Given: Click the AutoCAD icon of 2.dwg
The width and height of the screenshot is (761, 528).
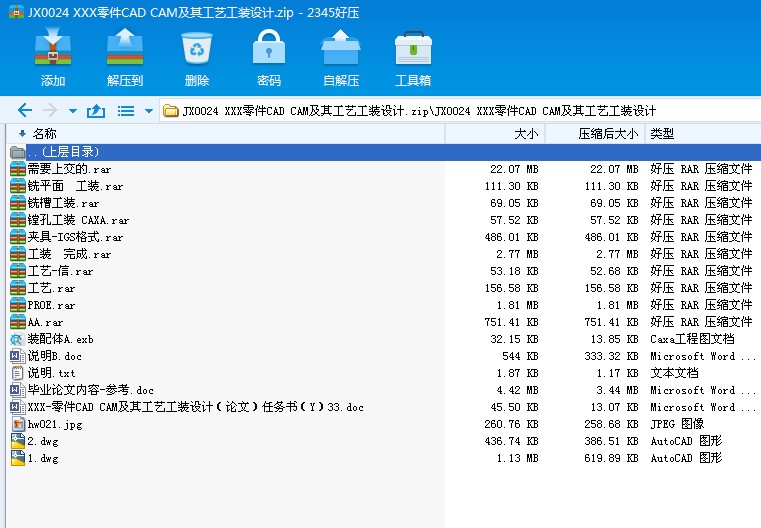Looking at the screenshot, I should point(18,441).
